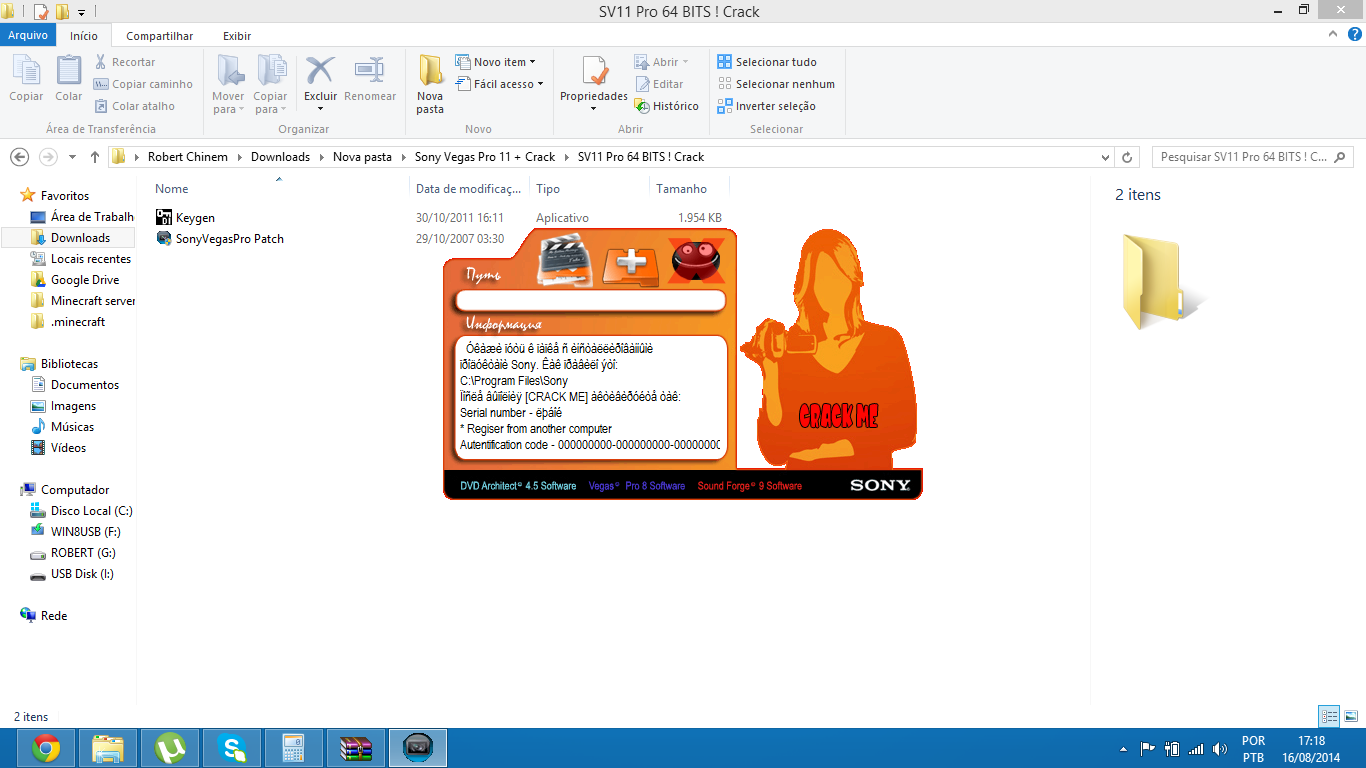Click the volume icon in system tray
The image size is (1366, 768).
(x=1219, y=748)
